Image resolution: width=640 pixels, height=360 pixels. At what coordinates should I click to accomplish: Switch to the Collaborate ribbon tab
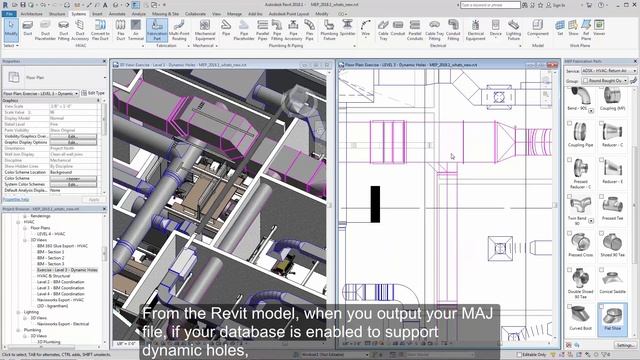click(x=195, y=14)
